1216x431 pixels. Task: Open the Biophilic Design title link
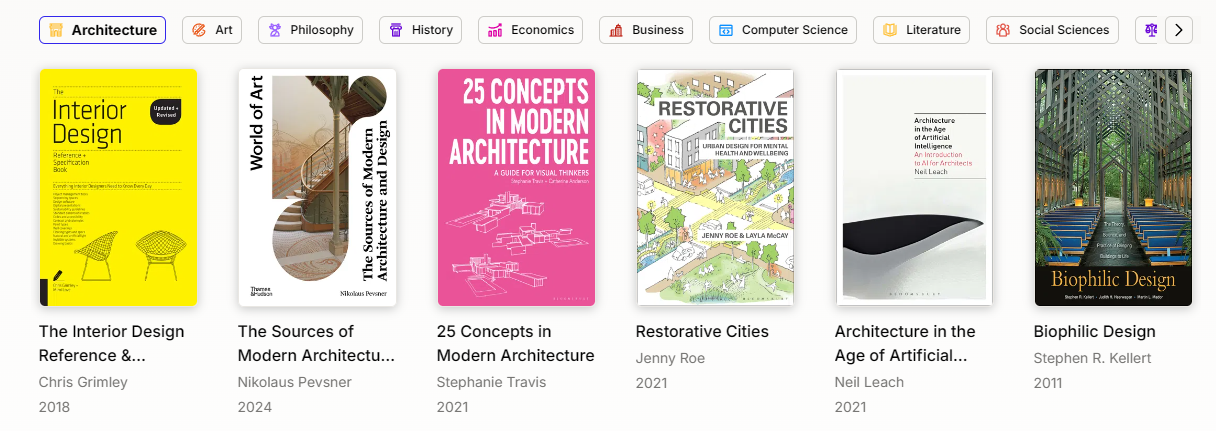pyautogui.click(x=1094, y=331)
